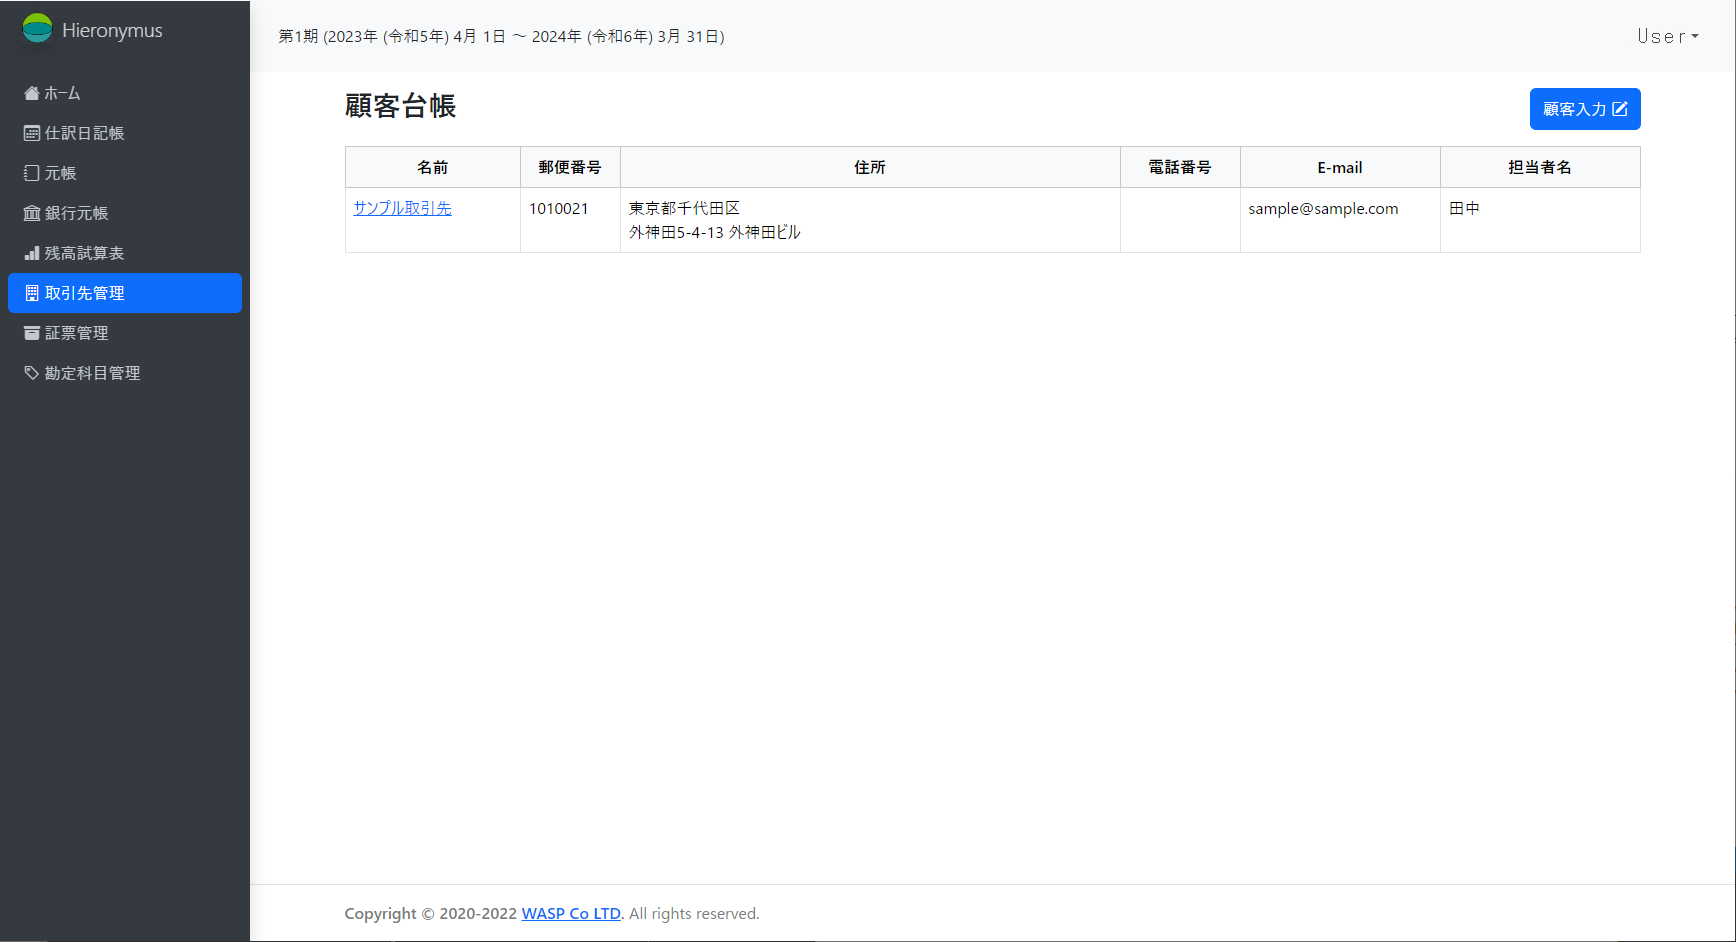Open the ホーム menu item
Image resolution: width=1736 pixels, height=942 pixels.
pyautogui.click(x=125, y=93)
